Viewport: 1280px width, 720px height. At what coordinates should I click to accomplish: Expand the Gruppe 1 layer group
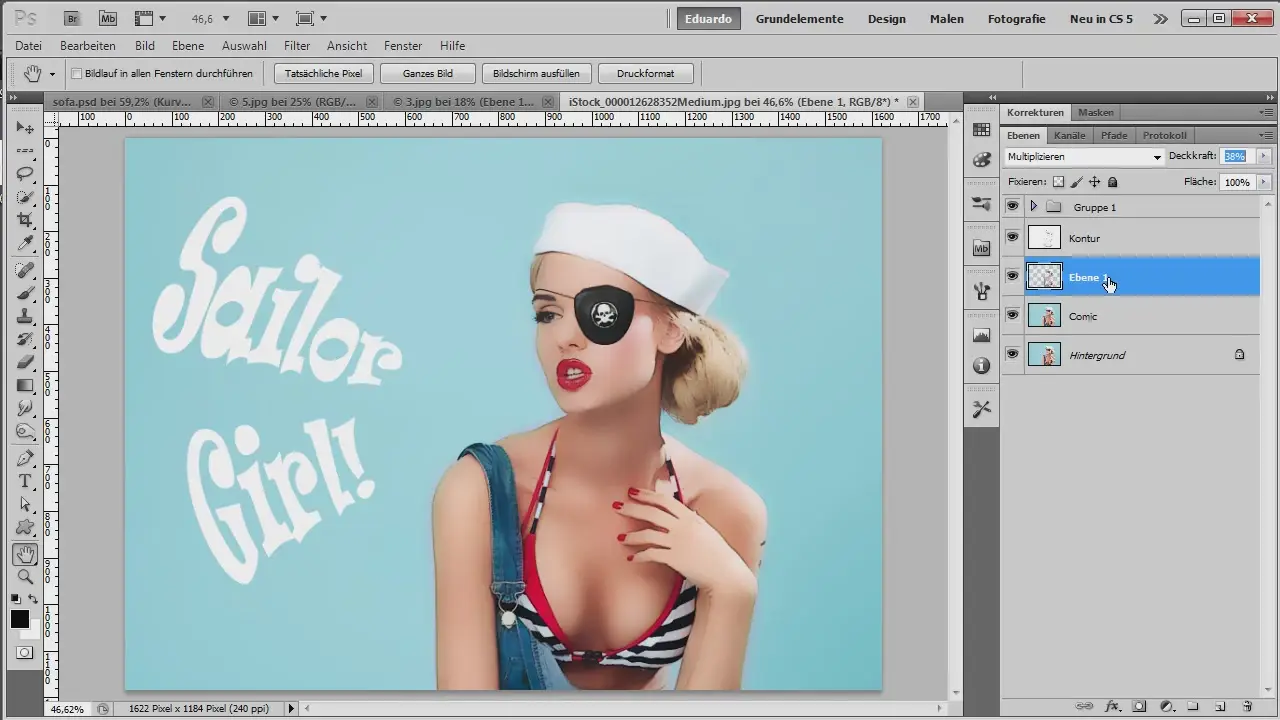(x=1033, y=206)
